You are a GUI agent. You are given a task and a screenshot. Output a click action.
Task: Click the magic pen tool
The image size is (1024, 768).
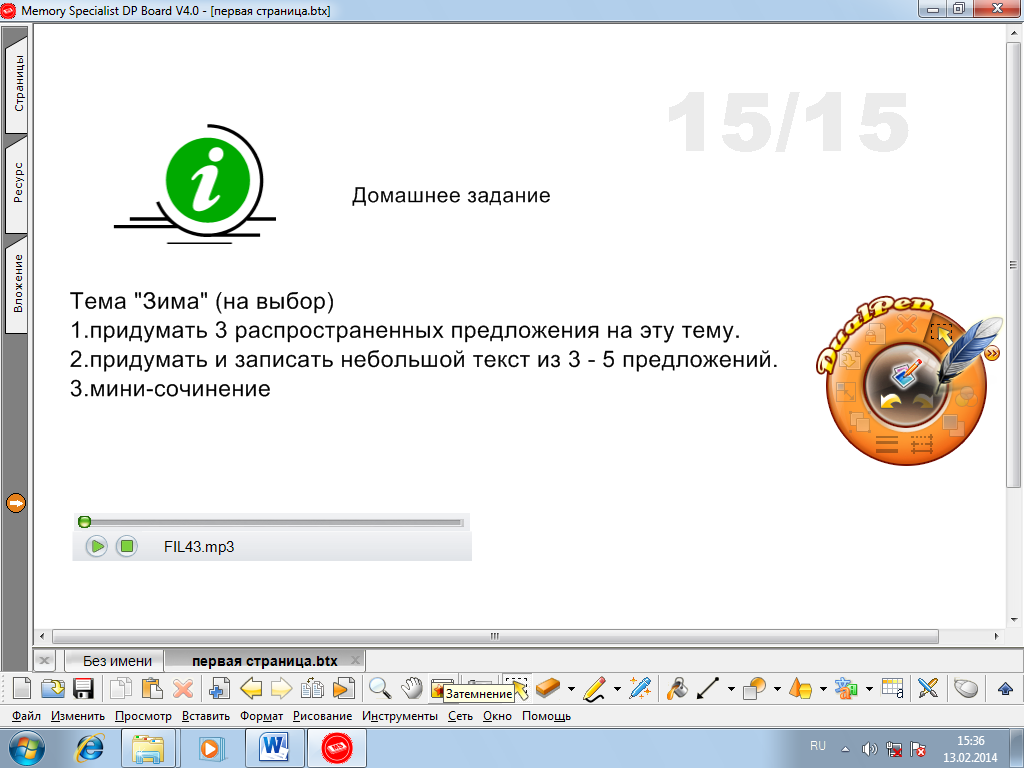coord(640,688)
